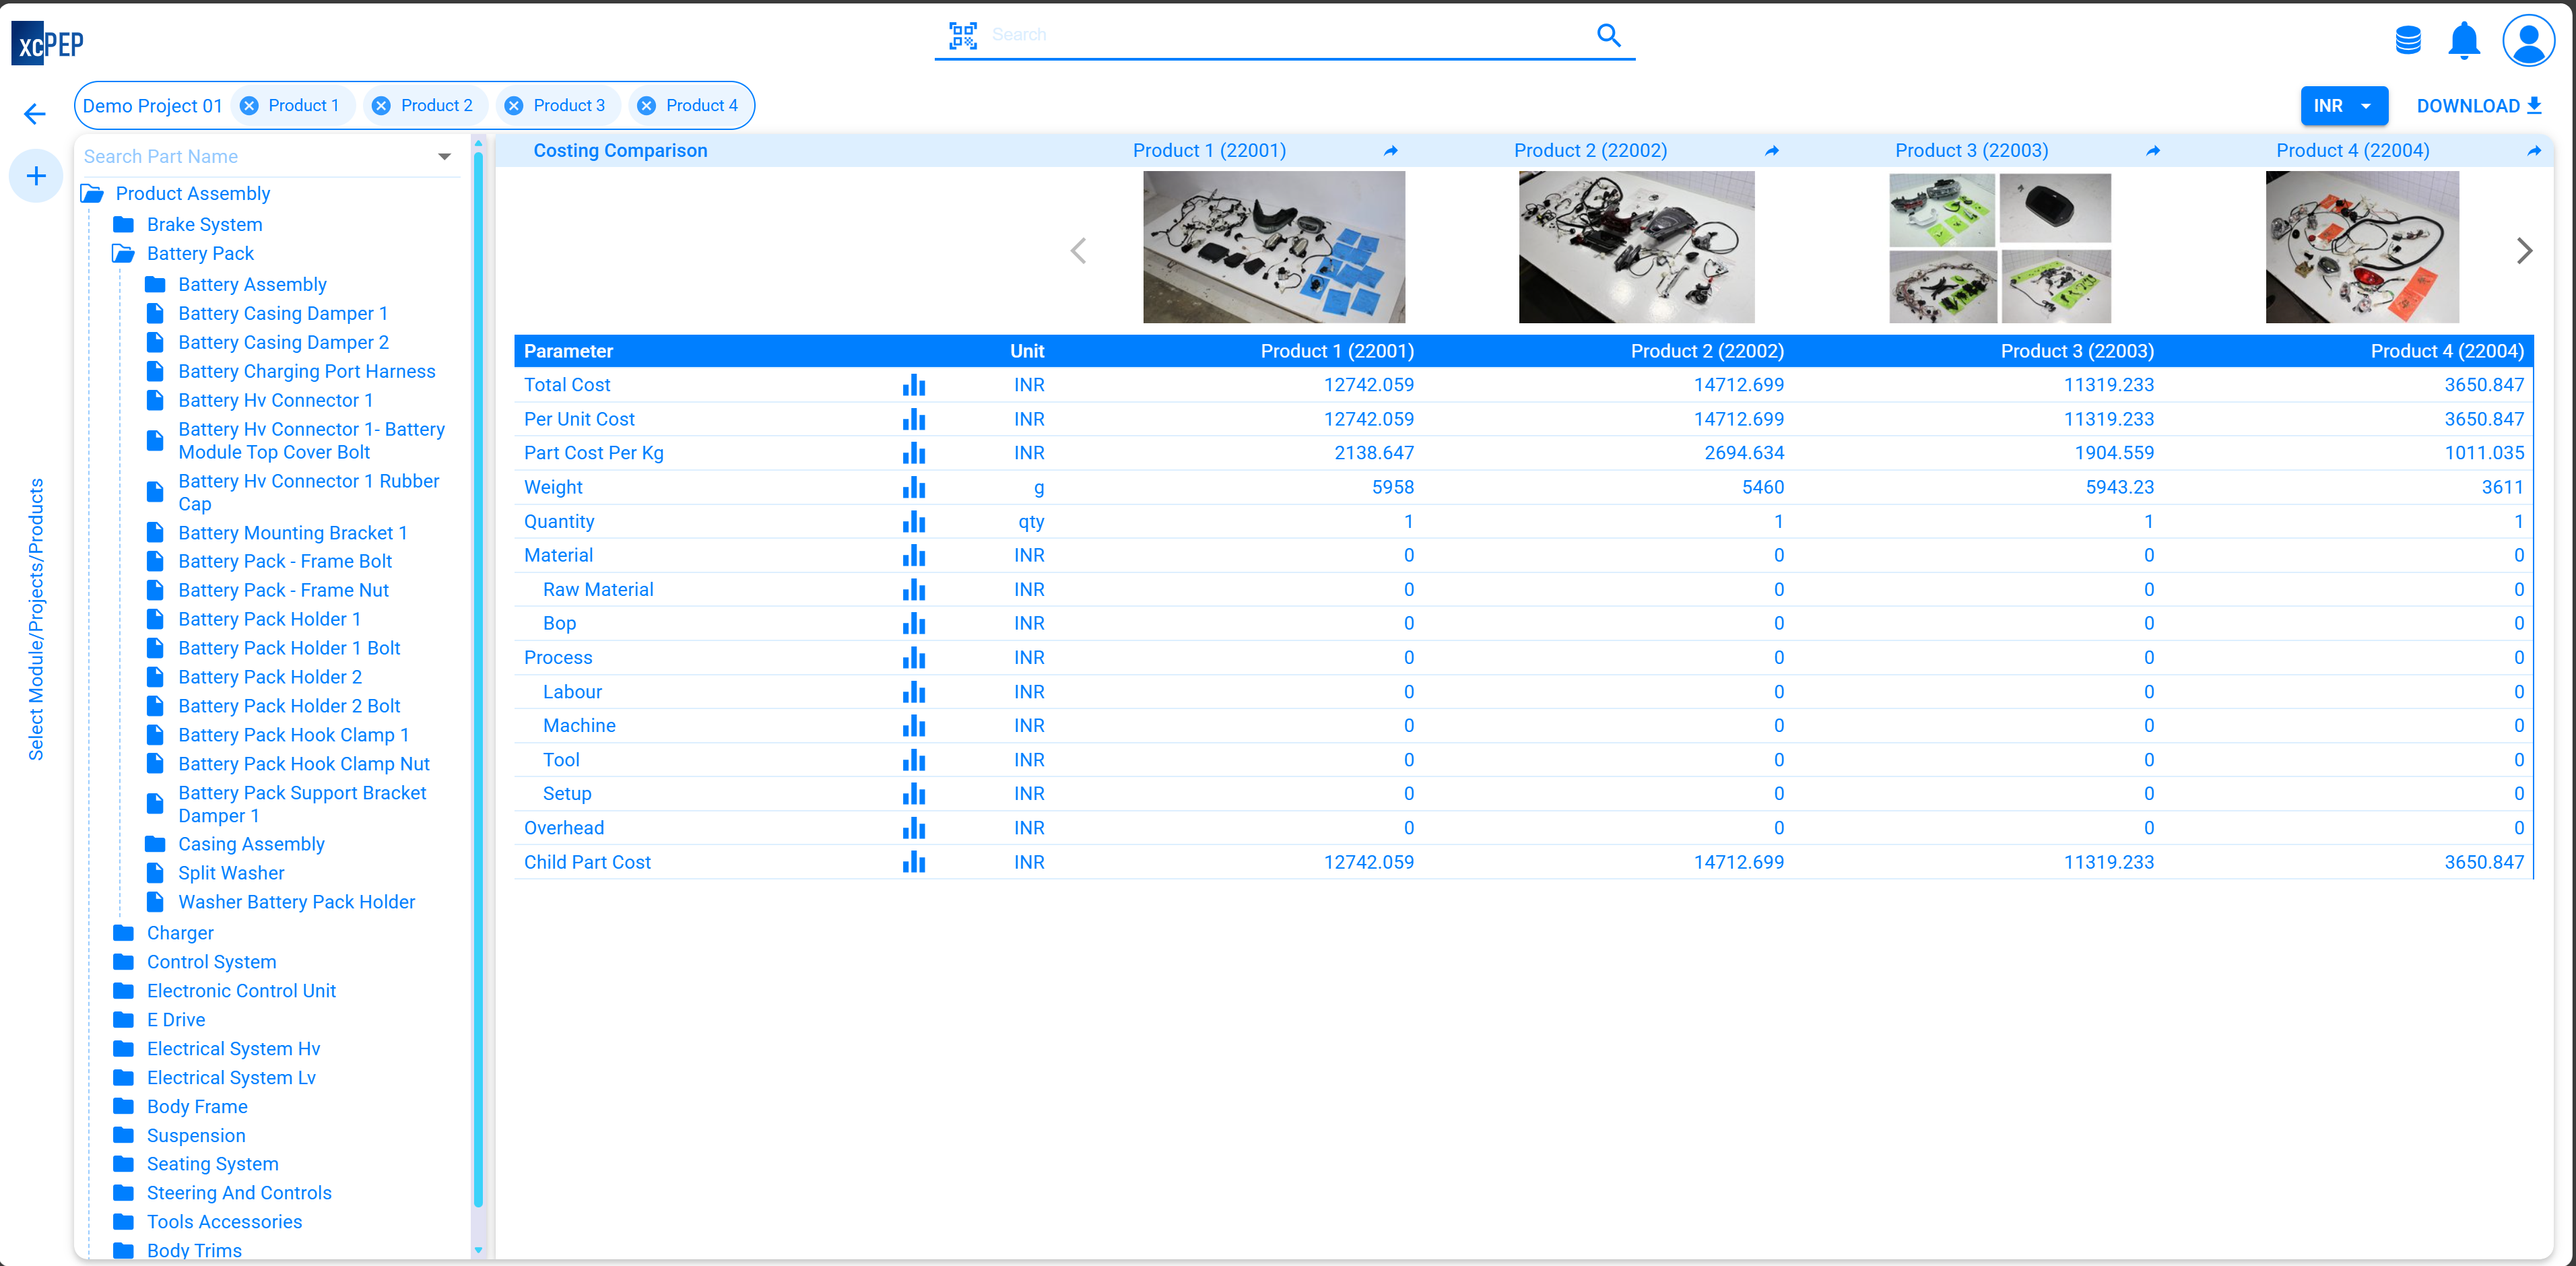Open the QR code scan icon in search bar
The width and height of the screenshot is (2576, 1266).
963,35
